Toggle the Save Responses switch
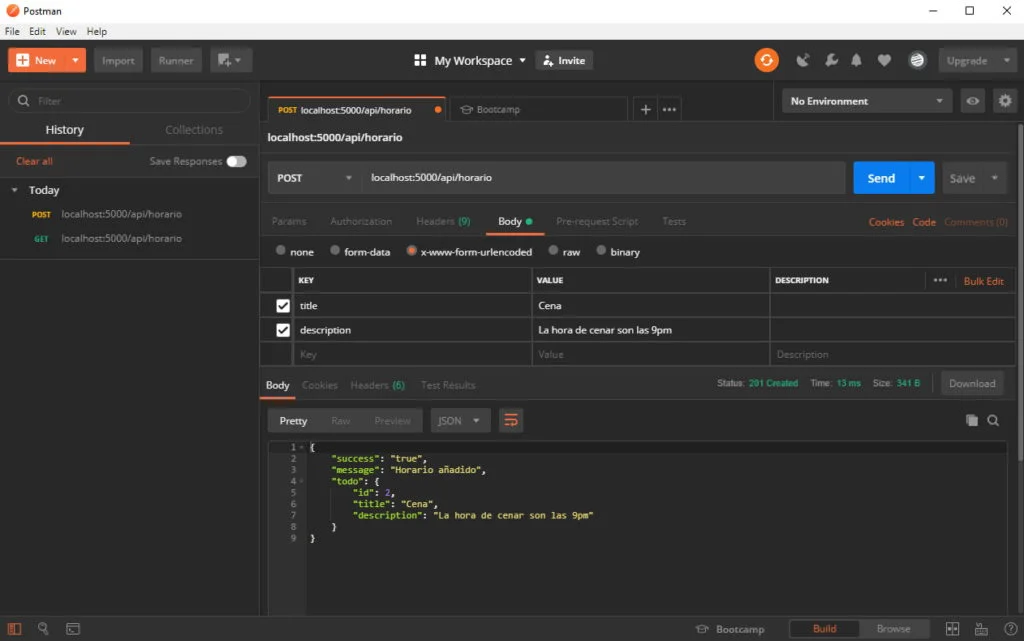 pos(236,161)
